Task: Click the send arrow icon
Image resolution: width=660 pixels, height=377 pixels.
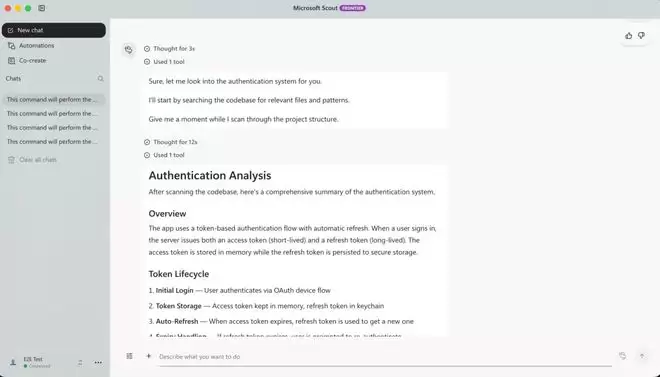Action: 642,356
